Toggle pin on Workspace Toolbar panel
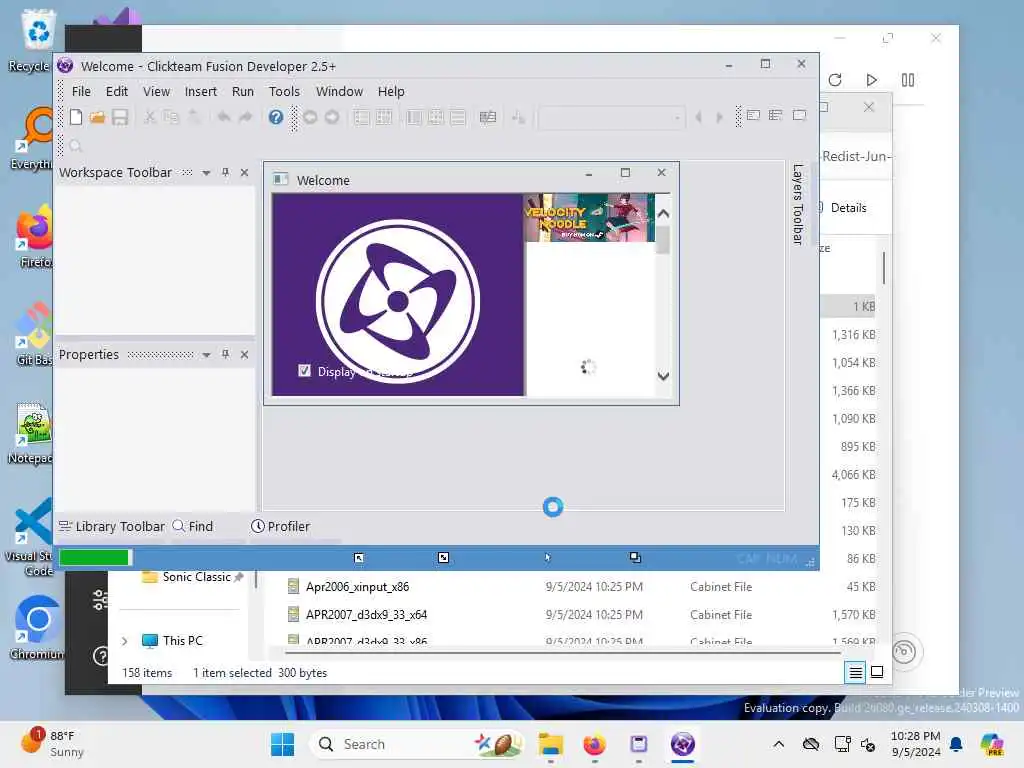1024x768 pixels. tap(225, 172)
